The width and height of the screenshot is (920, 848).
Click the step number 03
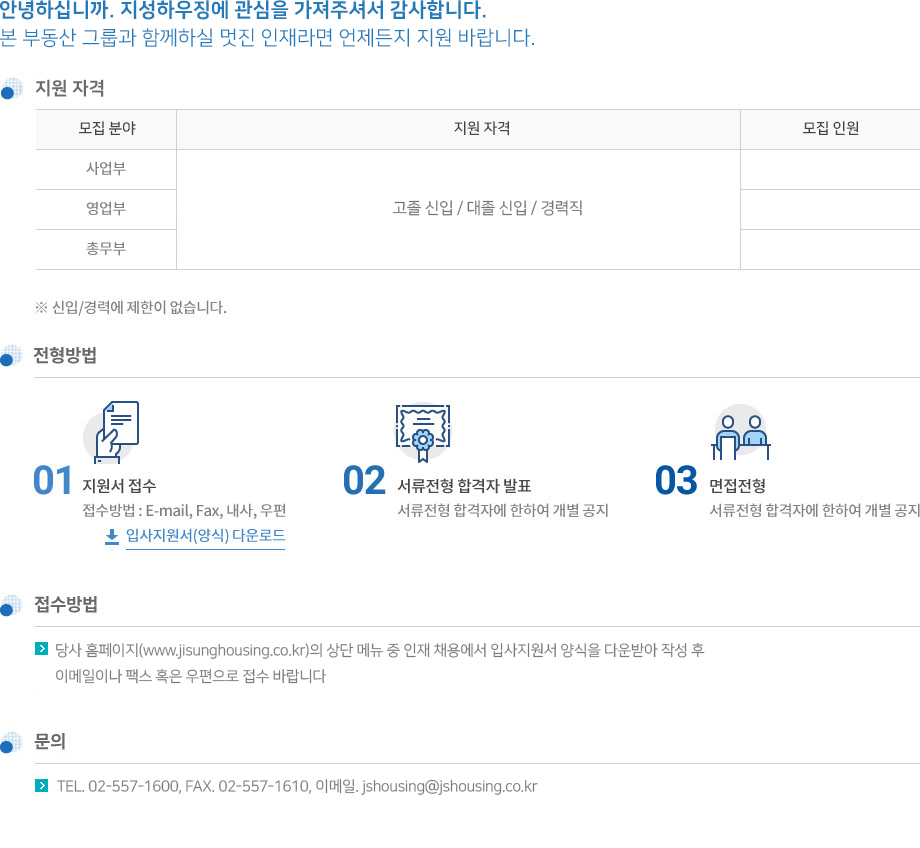[x=676, y=480]
